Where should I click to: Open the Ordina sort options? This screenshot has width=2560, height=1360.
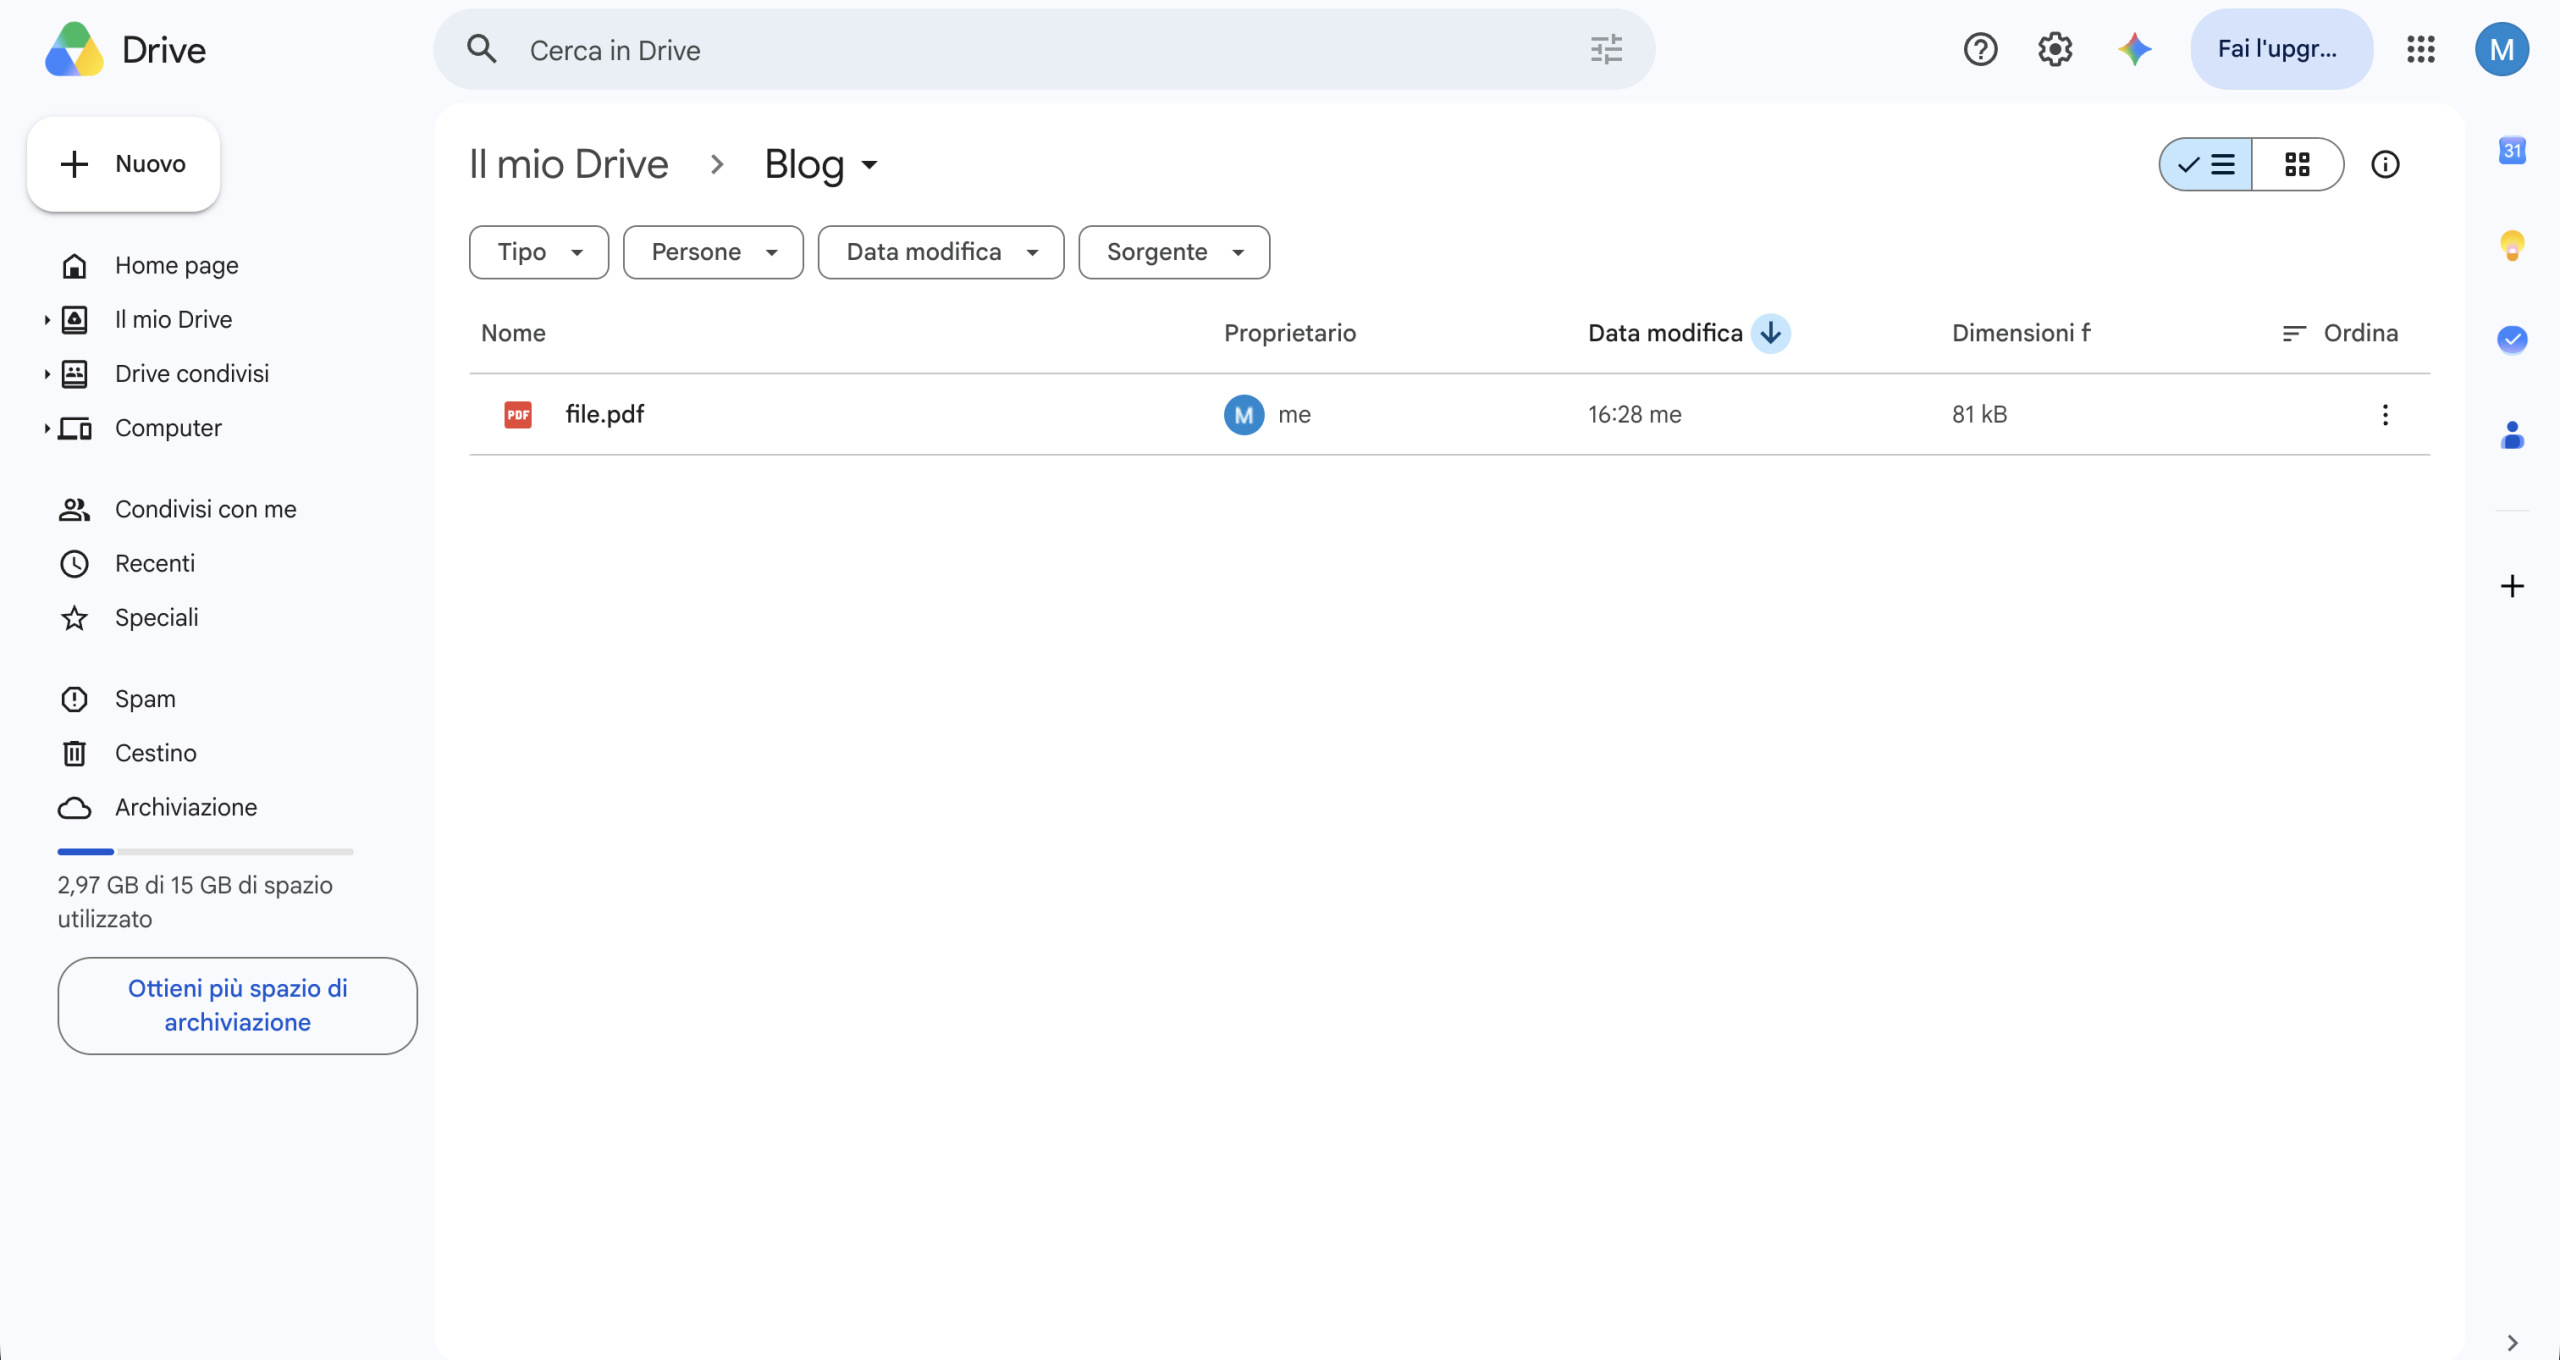click(x=2340, y=333)
